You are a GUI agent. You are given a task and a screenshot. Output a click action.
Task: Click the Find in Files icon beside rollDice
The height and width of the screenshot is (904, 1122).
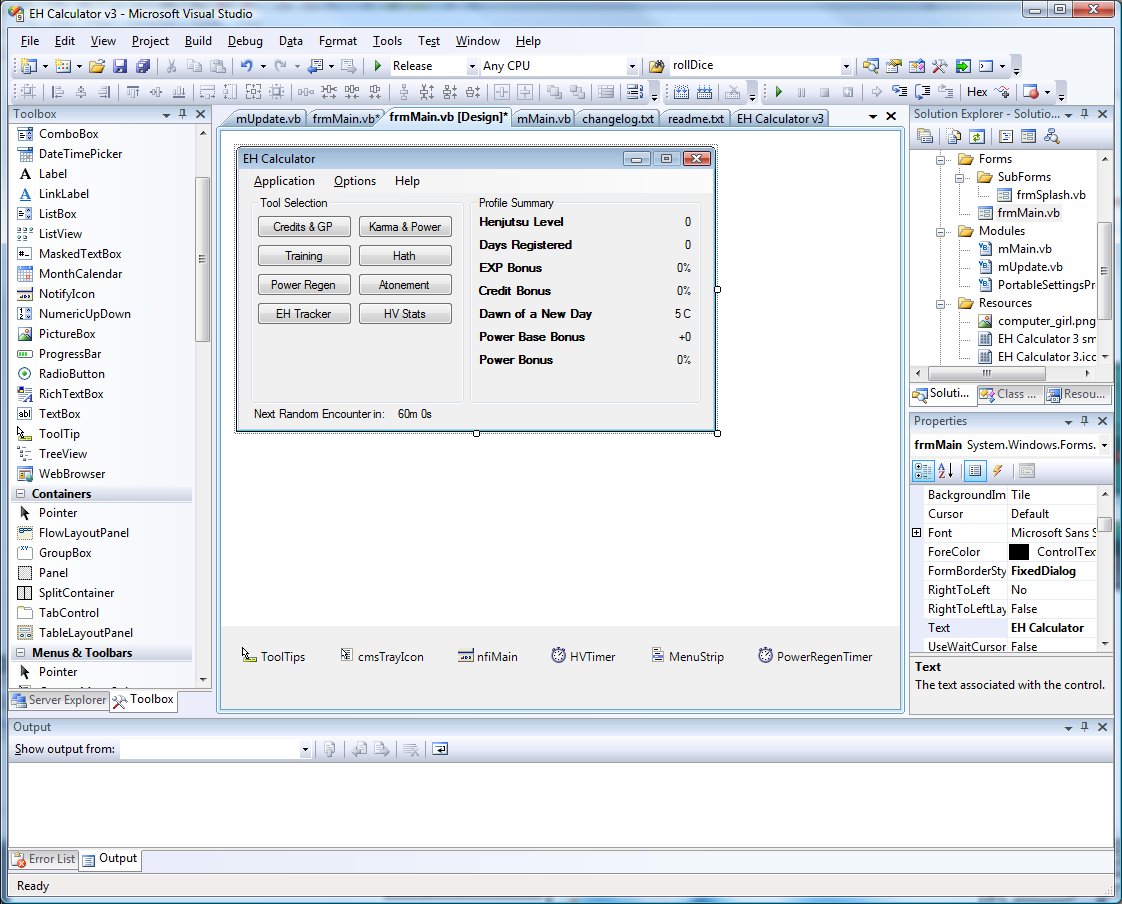[656, 66]
